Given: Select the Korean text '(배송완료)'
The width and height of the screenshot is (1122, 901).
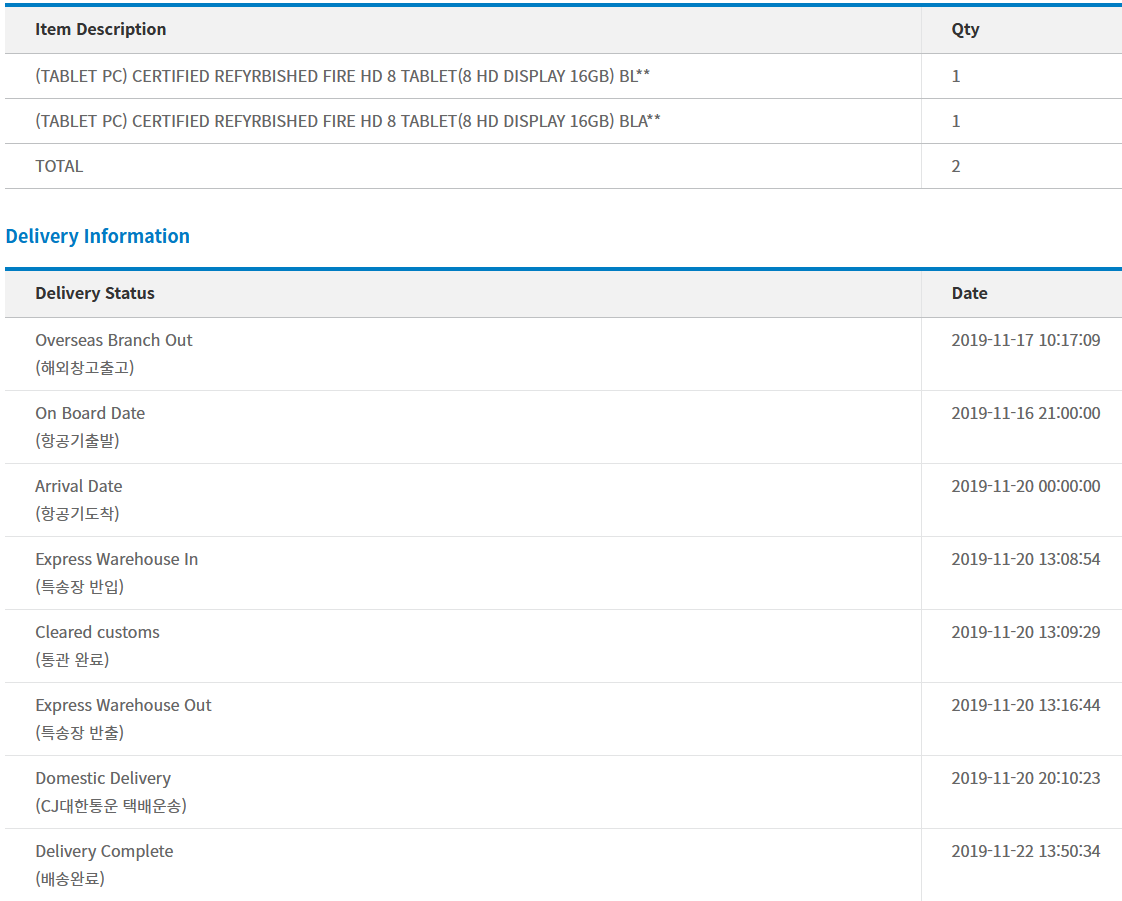Looking at the screenshot, I should pyautogui.click(x=70, y=879).
